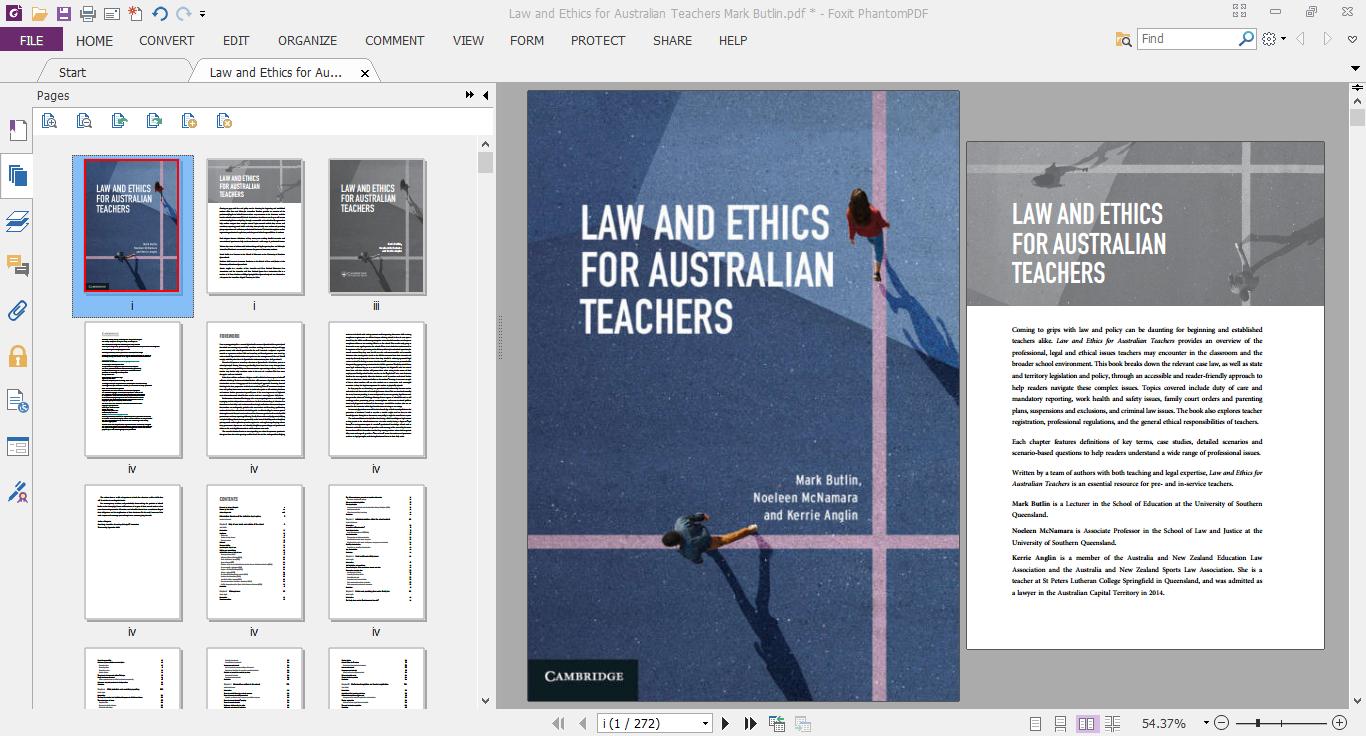The image size is (1366, 736).
Task: Open the page number dropdown
Action: coord(705,723)
